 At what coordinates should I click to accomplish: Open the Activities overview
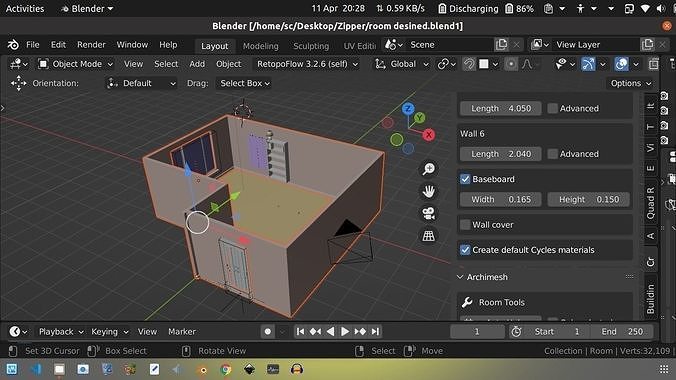(25, 8)
